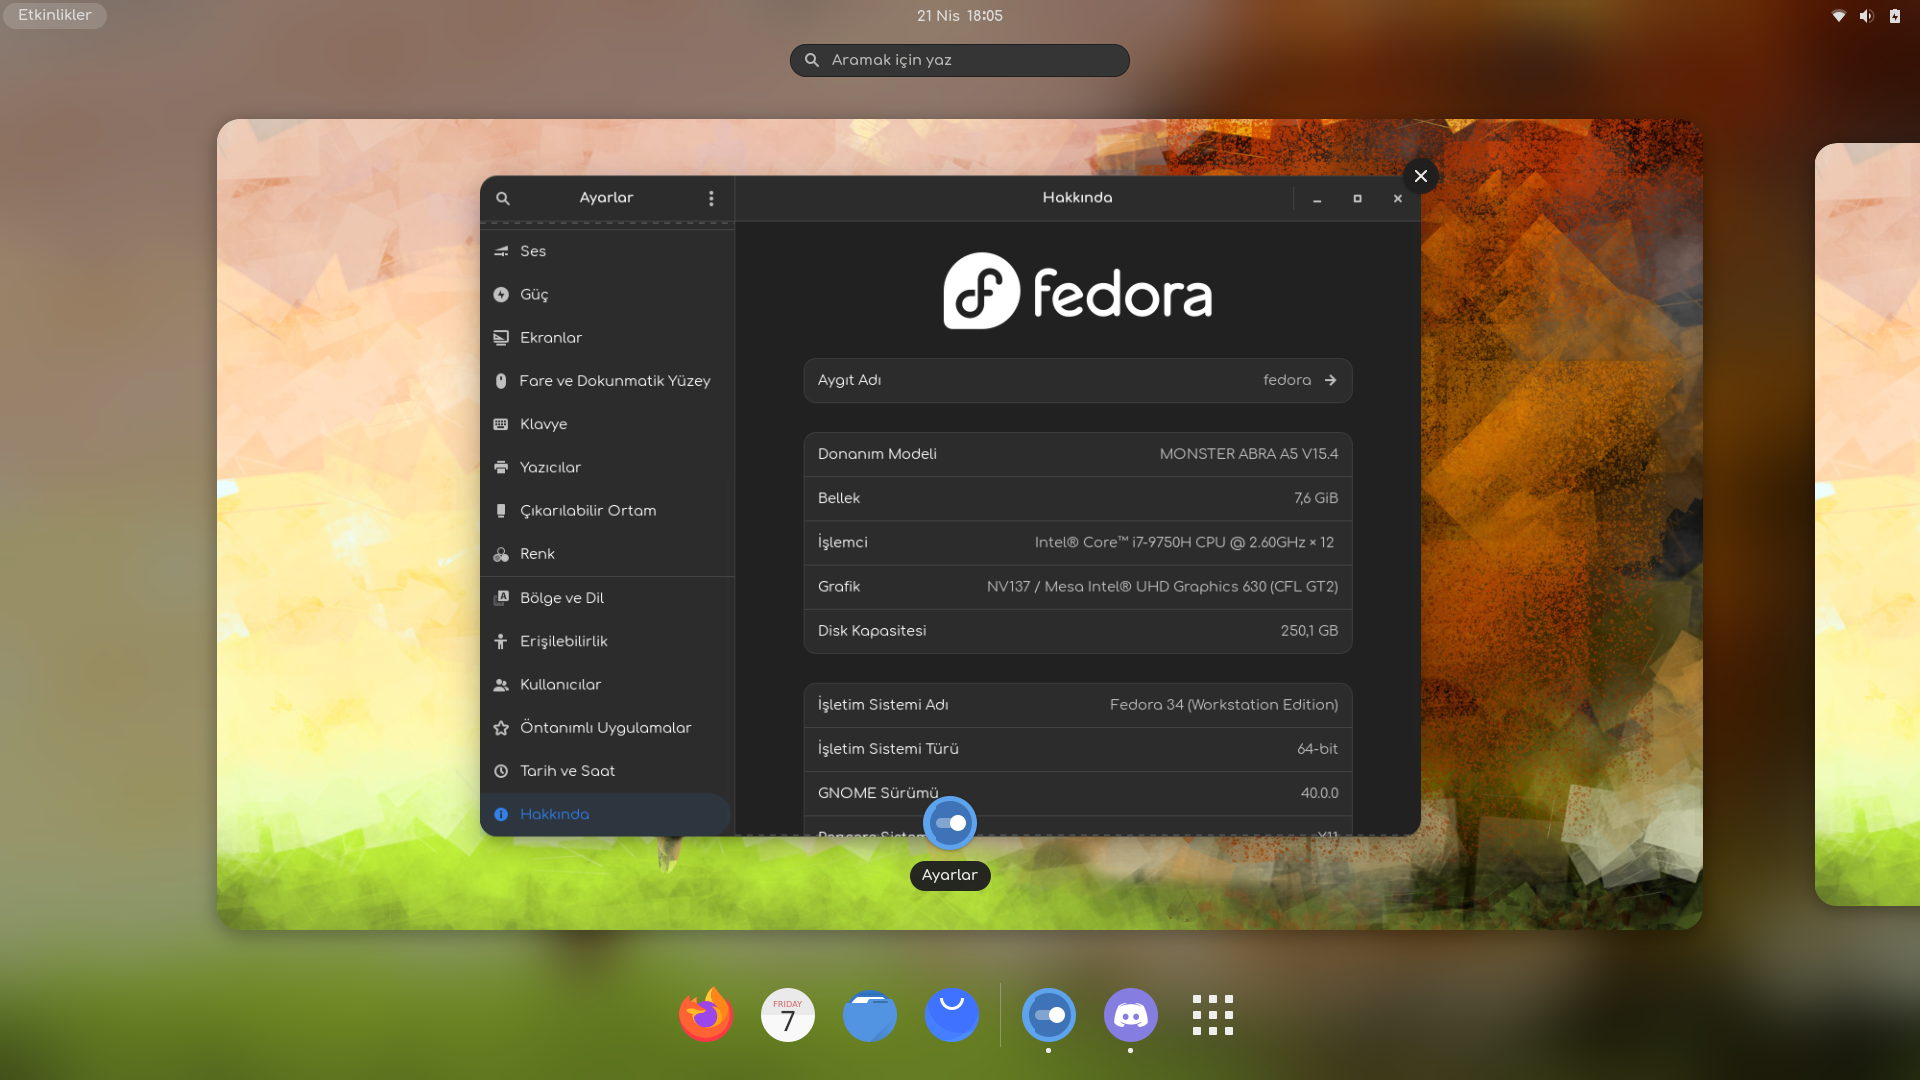1920x1080 pixels.
Task: Close the window overview with X button
Action: [1420, 176]
